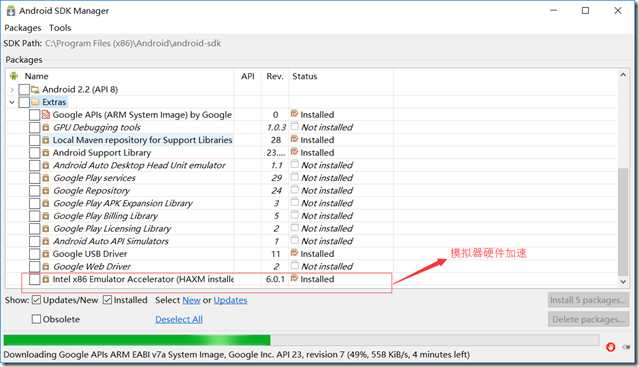Click the Extras folder icon
This screenshot has width=639, height=367.
tap(35, 102)
